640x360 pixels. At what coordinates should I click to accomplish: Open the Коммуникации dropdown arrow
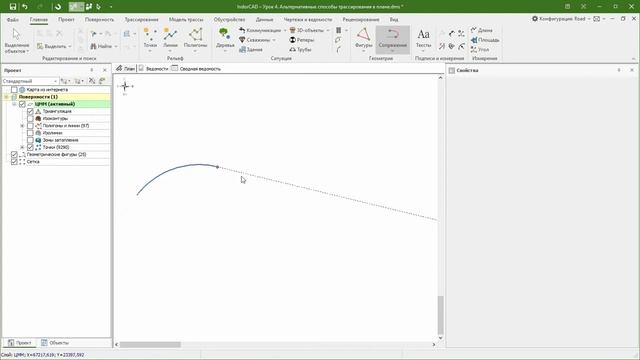point(284,31)
